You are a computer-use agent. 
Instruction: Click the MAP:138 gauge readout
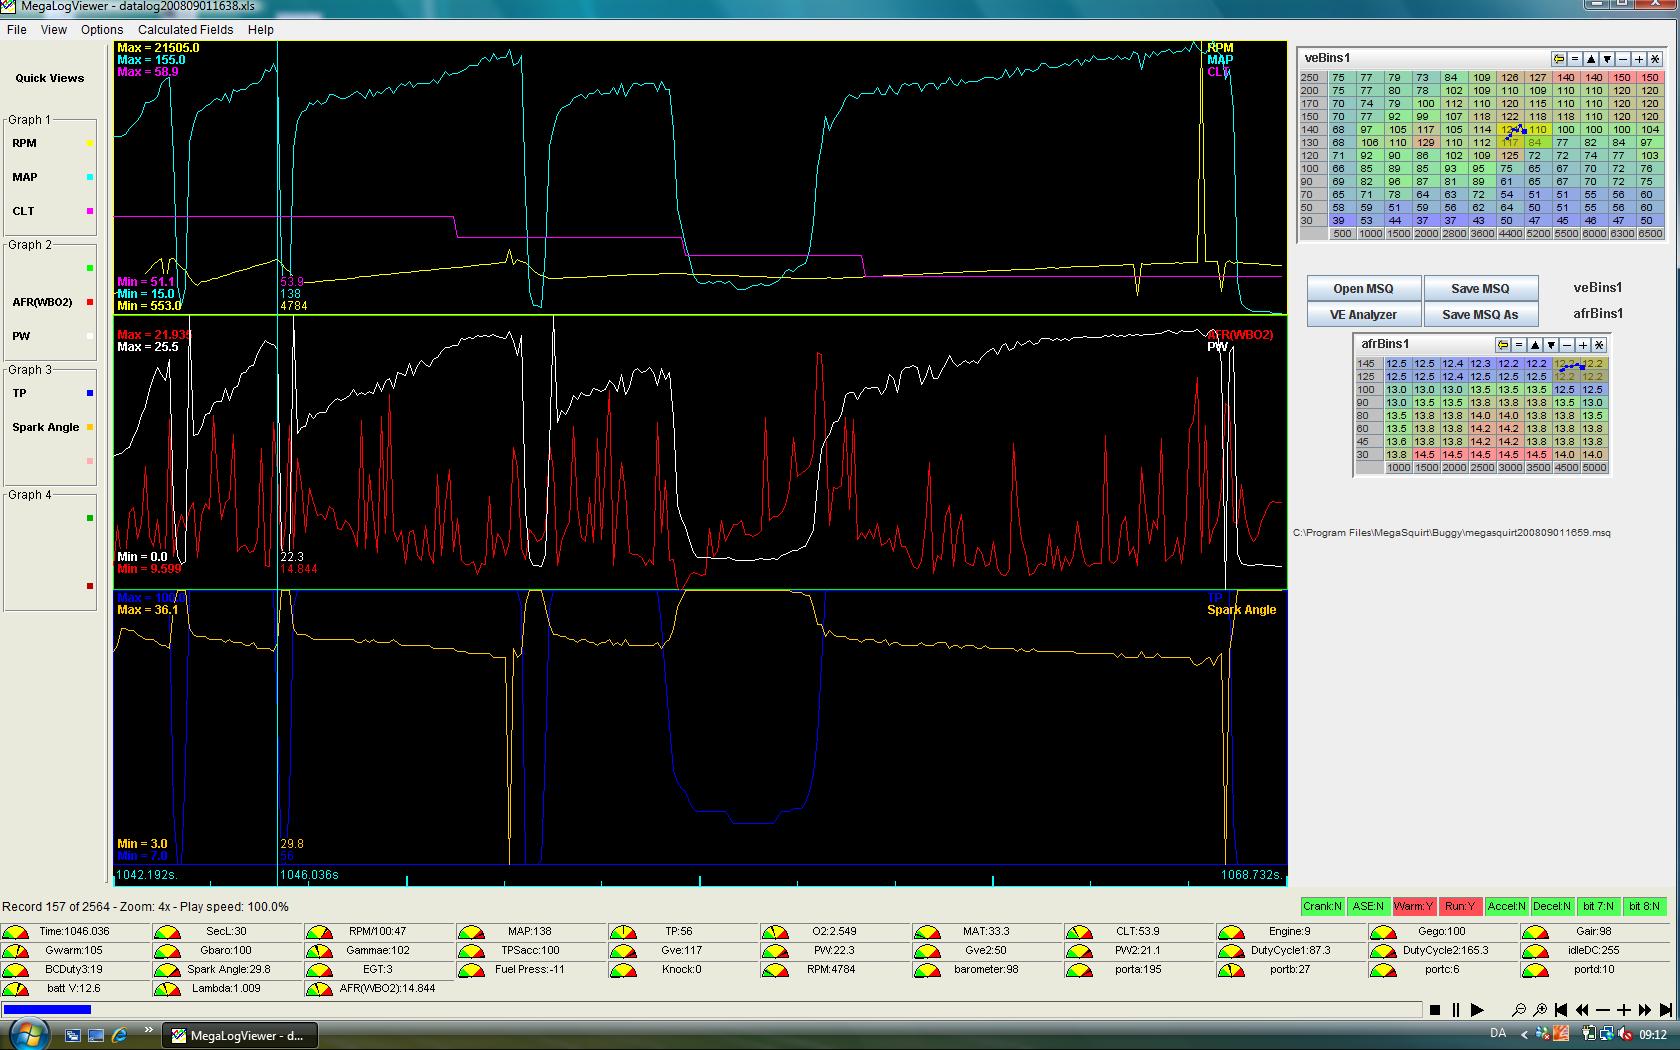pyautogui.click(x=529, y=931)
